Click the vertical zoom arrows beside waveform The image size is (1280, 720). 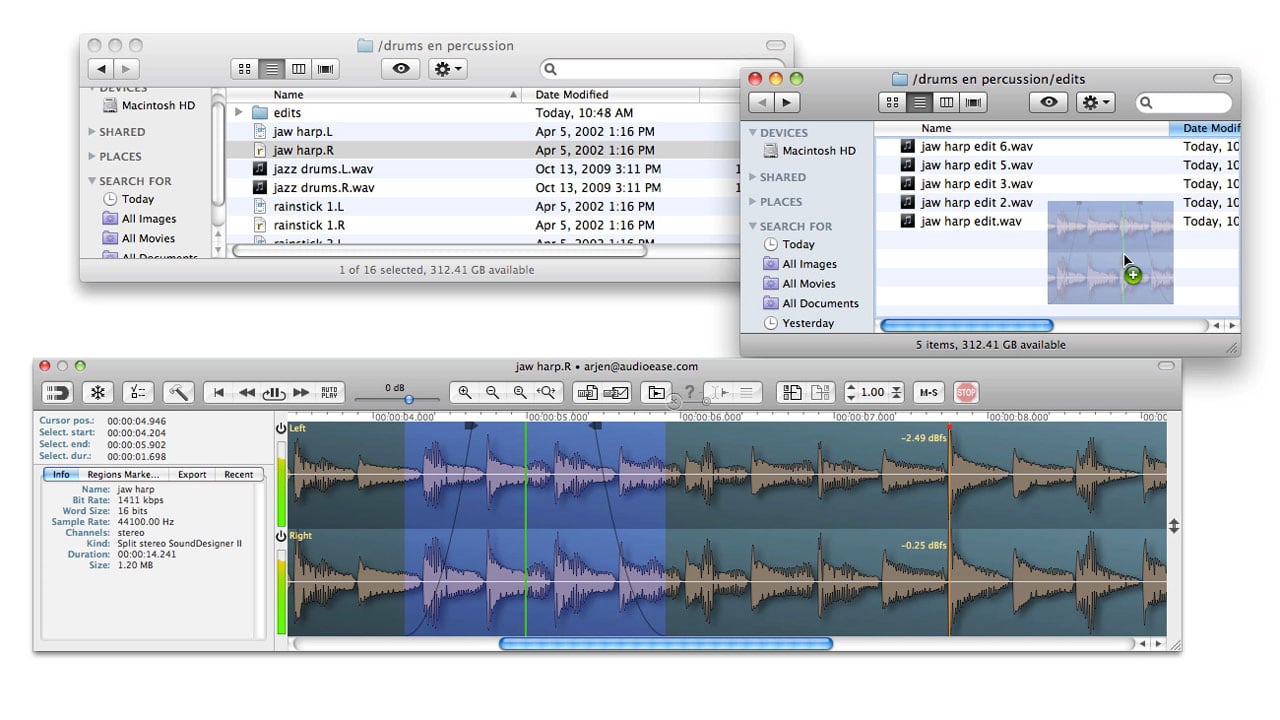[x=1174, y=525]
